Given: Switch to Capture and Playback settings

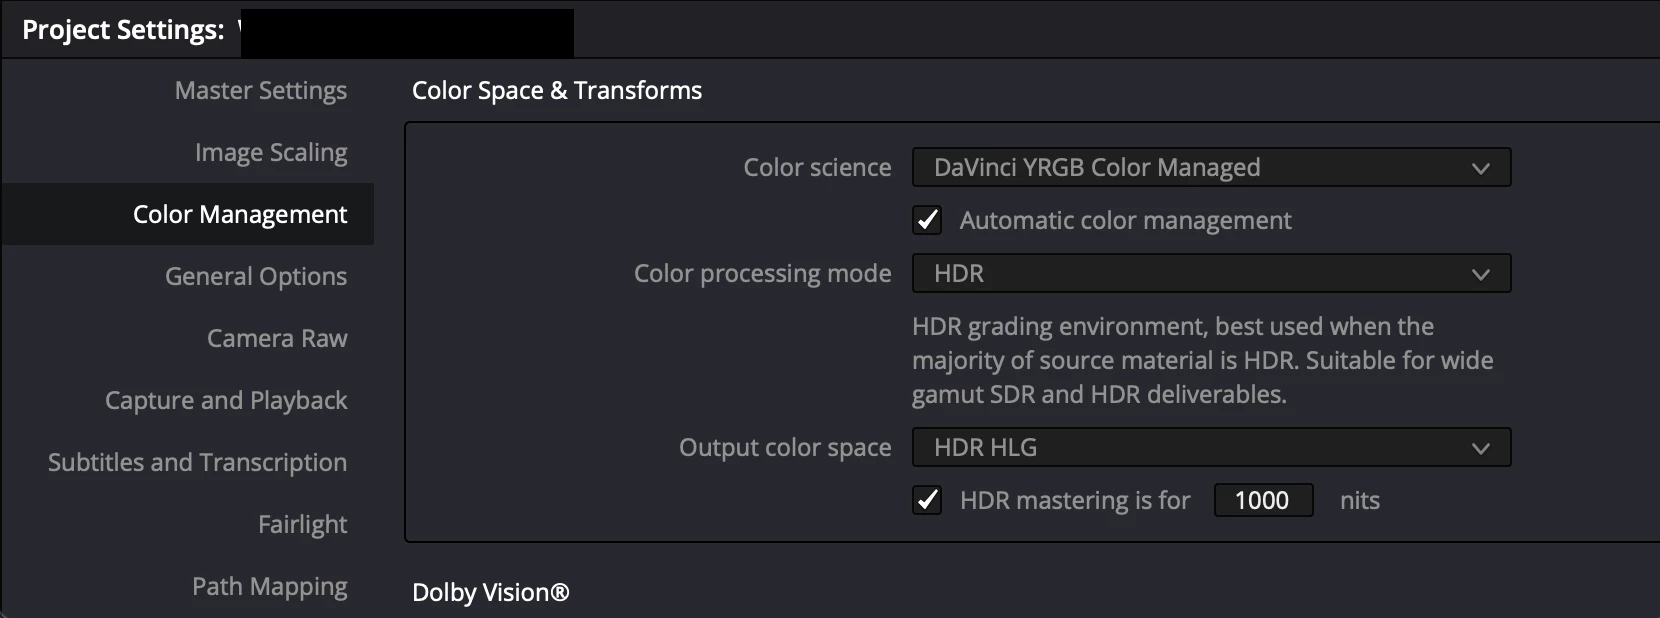Looking at the screenshot, I should (x=226, y=400).
